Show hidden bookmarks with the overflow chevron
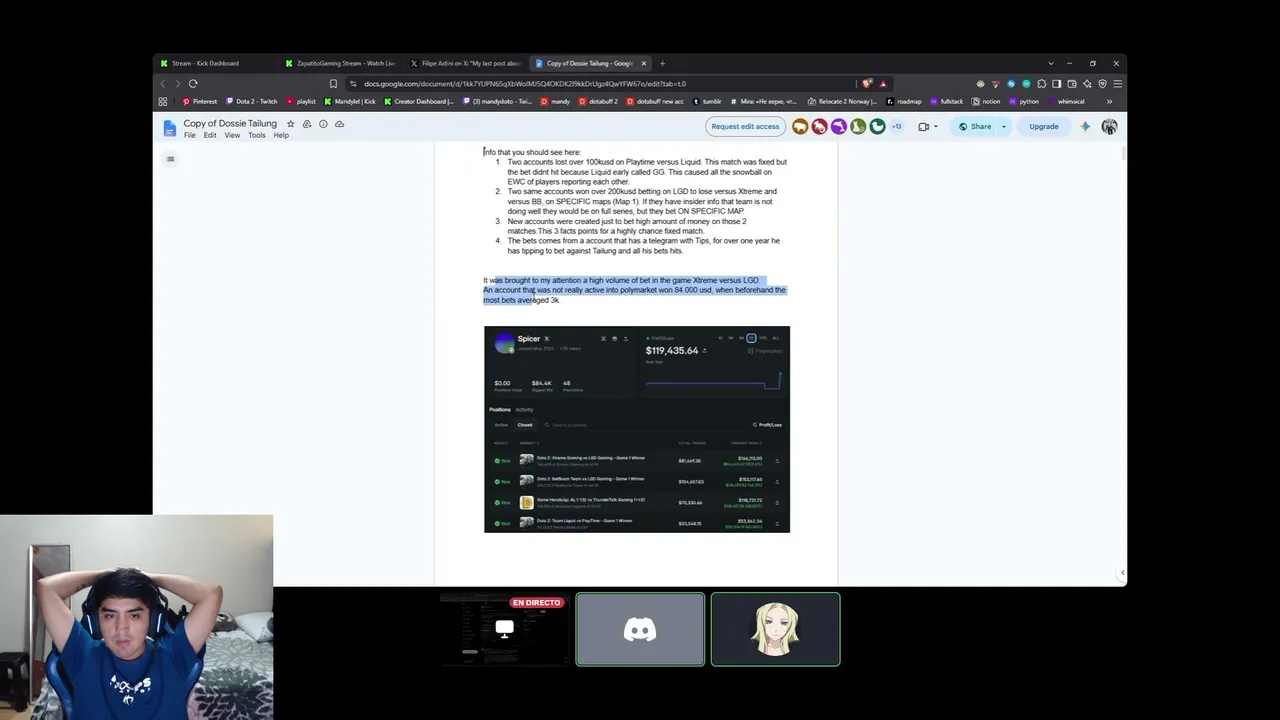The image size is (1280, 720). (x=1109, y=101)
